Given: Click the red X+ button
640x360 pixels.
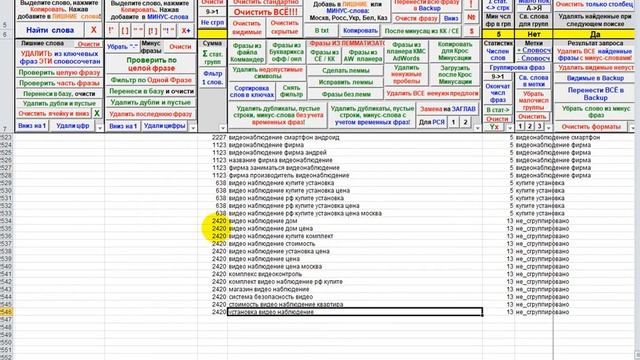Looking at the screenshot, I should (186, 31).
